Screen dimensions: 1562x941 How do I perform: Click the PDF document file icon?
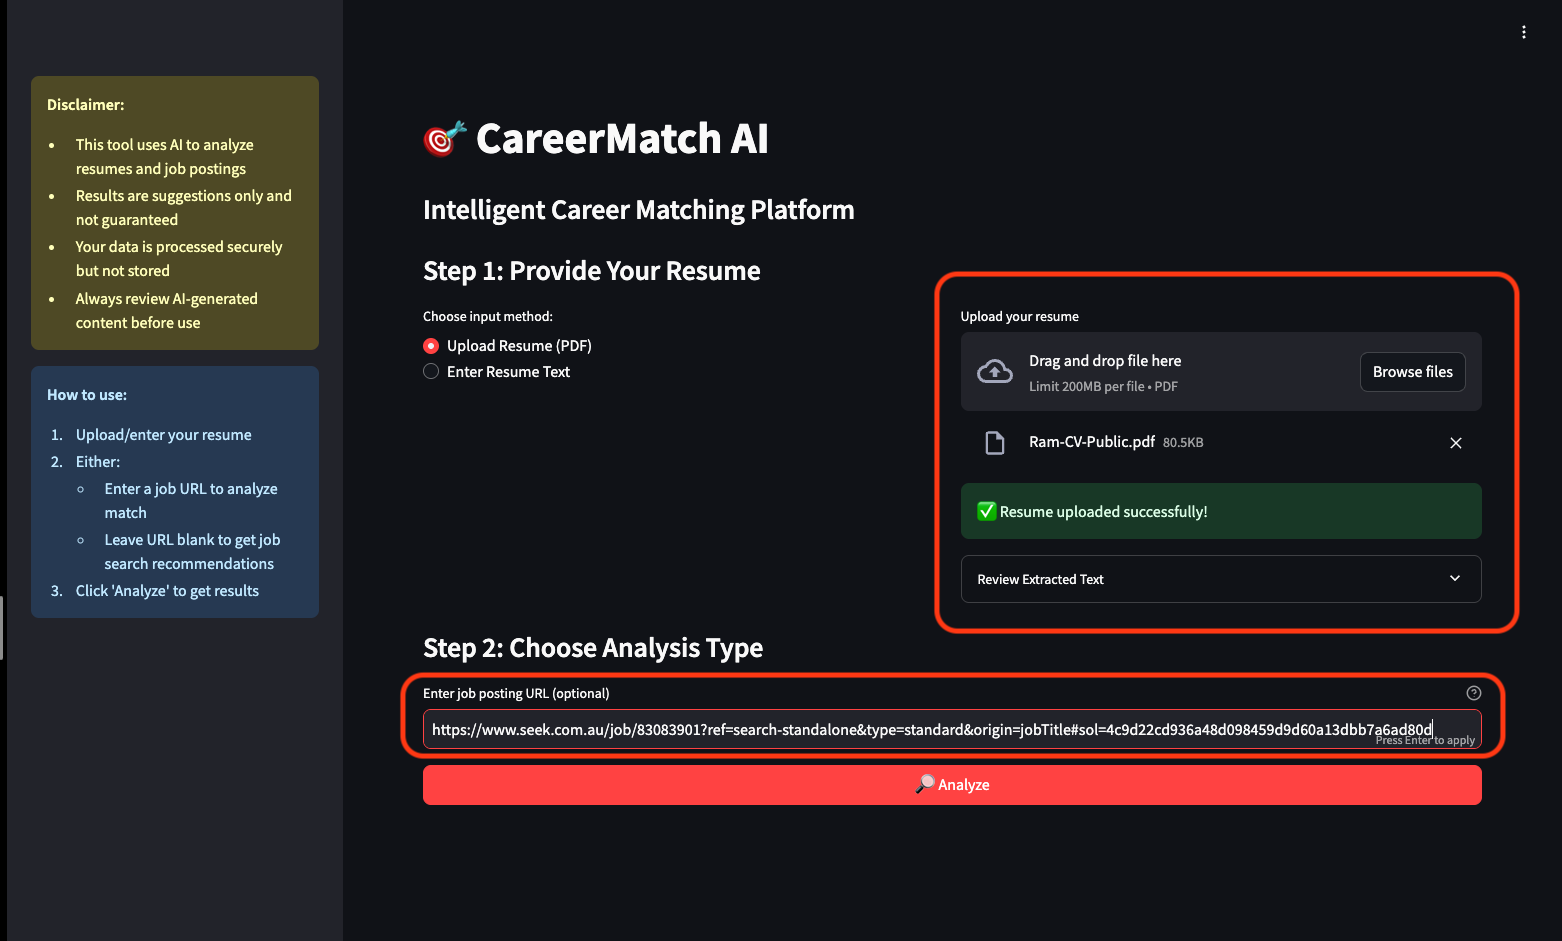[x=994, y=443]
